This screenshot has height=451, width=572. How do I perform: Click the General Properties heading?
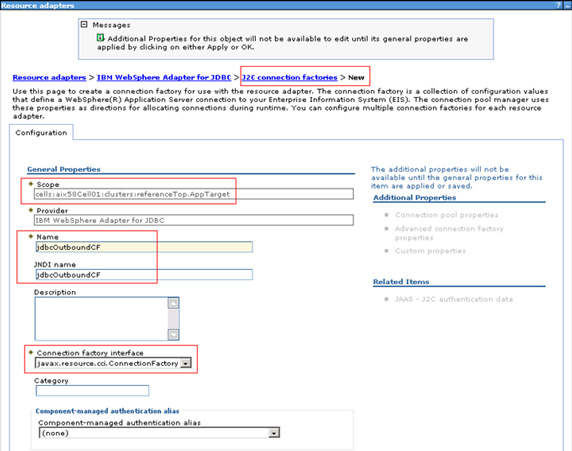[64, 169]
